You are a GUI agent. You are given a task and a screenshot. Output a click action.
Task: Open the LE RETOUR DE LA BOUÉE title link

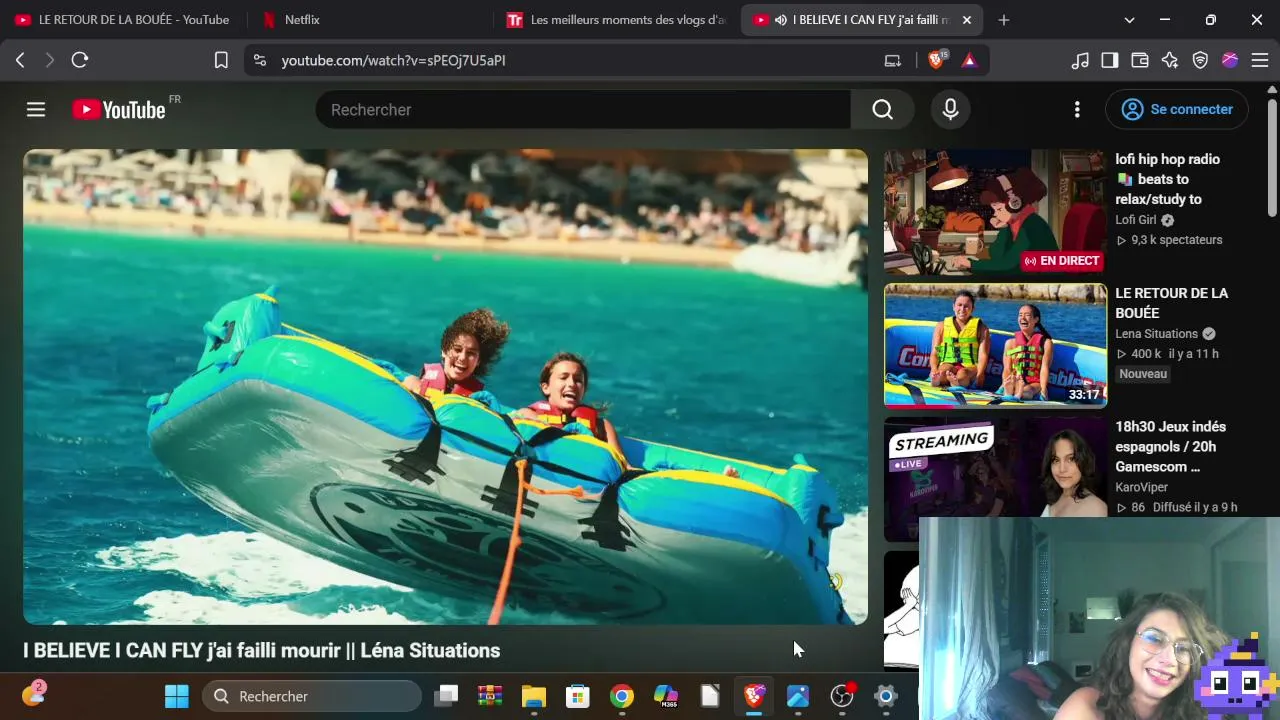1172,303
